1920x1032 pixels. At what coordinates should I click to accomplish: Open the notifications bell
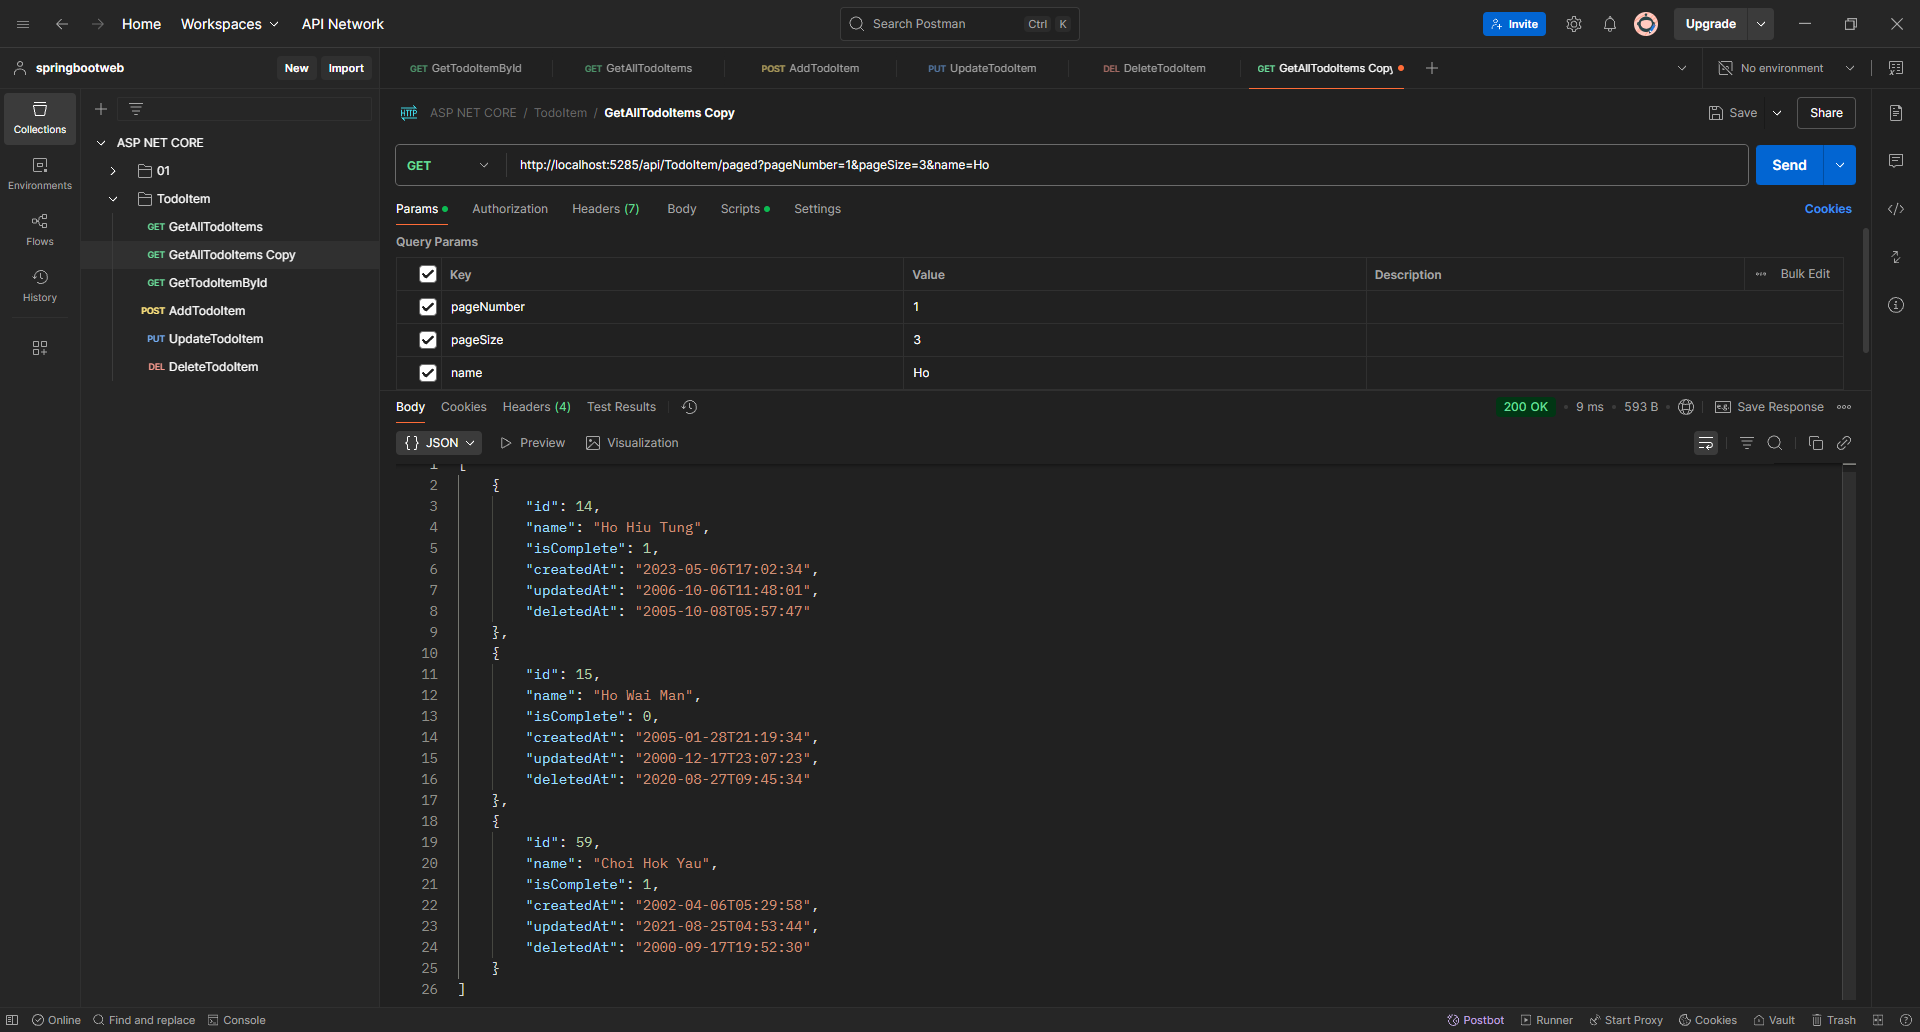tap(1609, 24)
